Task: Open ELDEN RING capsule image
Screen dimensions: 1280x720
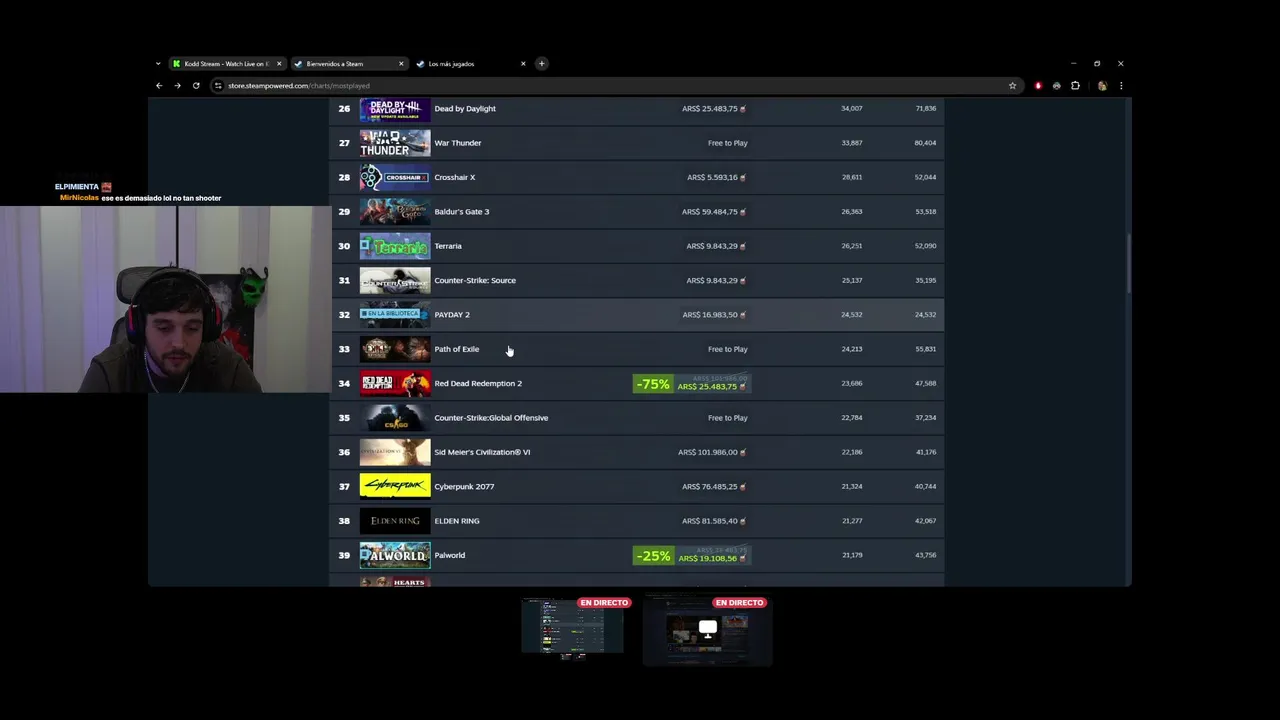Action: point(395,521)
